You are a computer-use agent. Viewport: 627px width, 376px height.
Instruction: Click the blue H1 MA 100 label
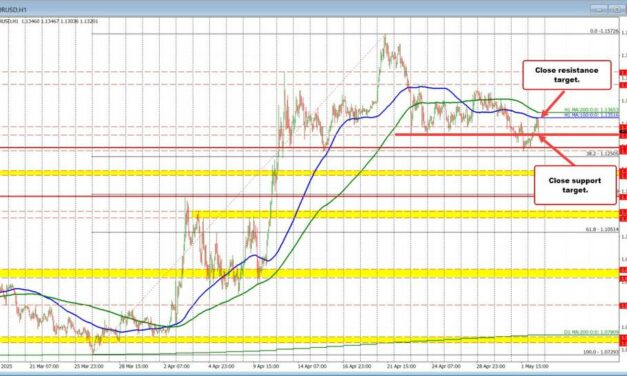tap(591, 115)
